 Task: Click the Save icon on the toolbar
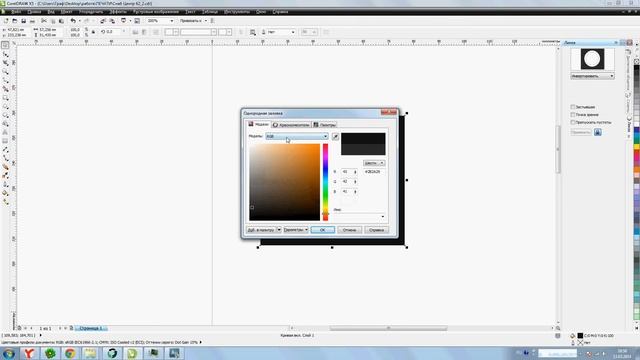24,21
